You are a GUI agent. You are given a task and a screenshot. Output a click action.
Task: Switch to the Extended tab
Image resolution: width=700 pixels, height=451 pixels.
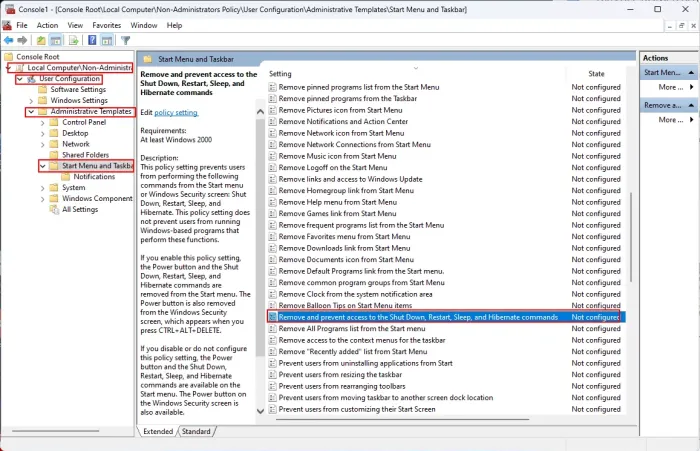(x=158, y=431)
